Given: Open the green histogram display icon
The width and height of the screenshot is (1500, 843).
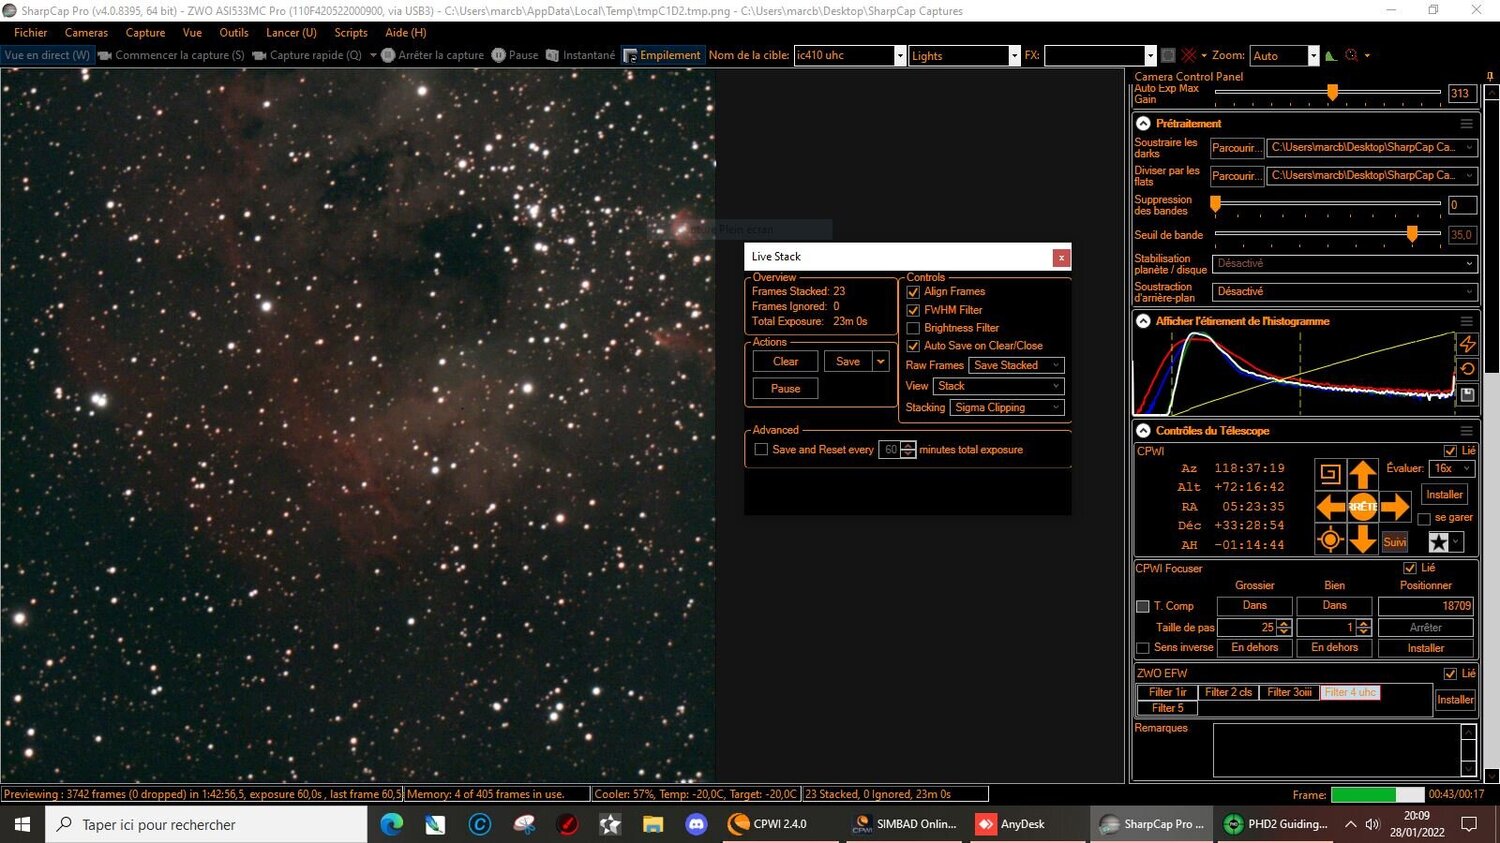Looking at the screenshot, I should click(x=1331, y=55).
